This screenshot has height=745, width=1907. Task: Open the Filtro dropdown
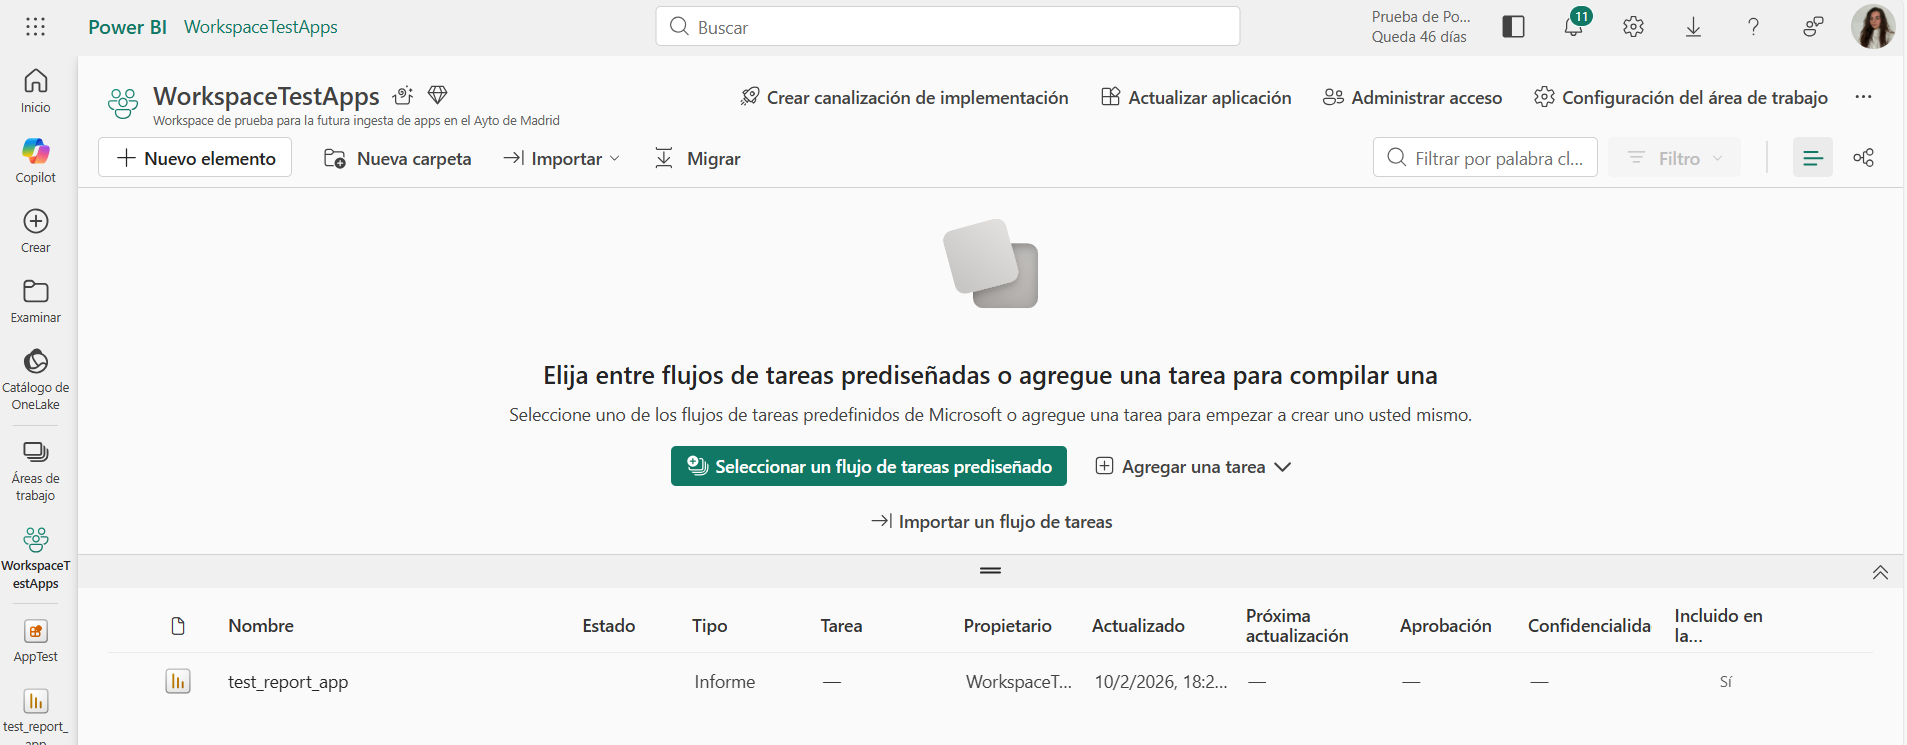[1675, 158]
